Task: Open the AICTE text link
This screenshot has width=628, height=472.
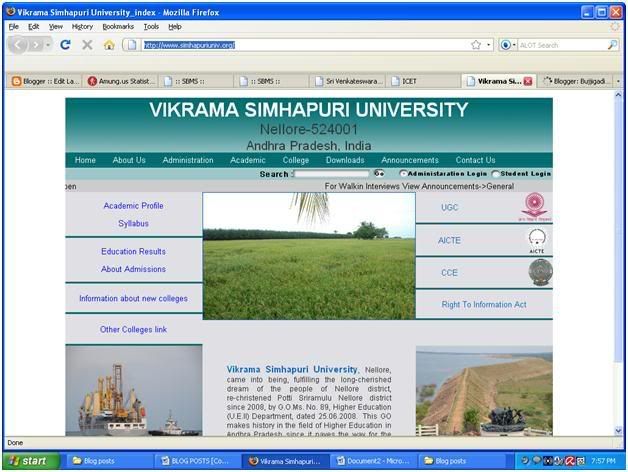Action: (x=449, y=240)
